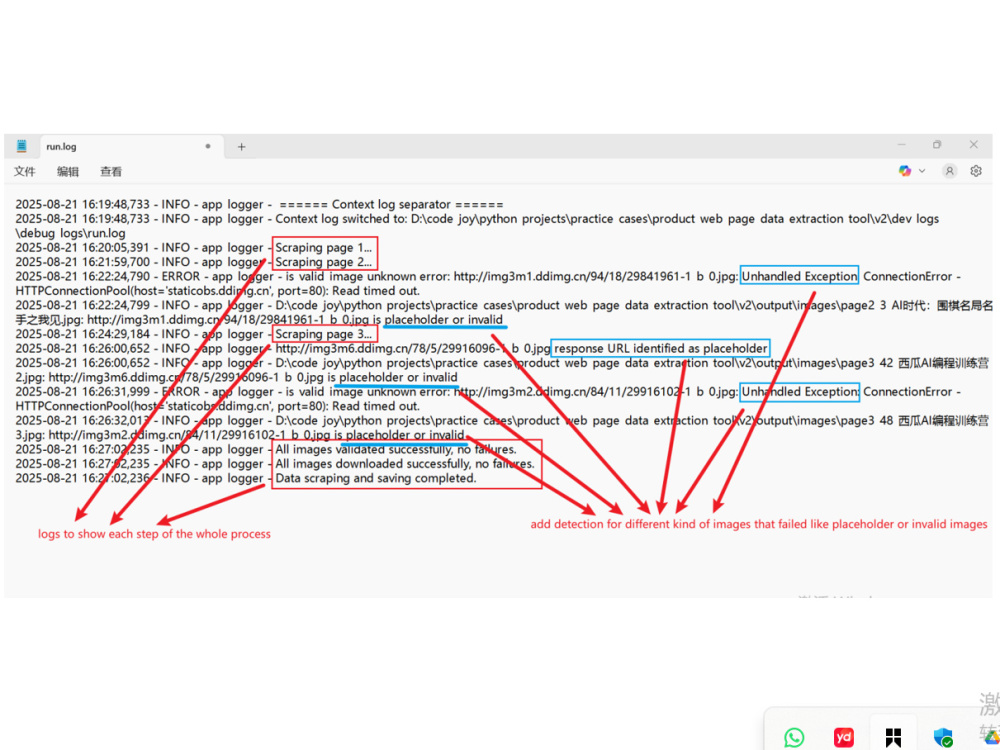Image resolution: width=1000 pixels, height=750 pixels.
Task: Open Notepad settings gear
Action: point(976,171)
